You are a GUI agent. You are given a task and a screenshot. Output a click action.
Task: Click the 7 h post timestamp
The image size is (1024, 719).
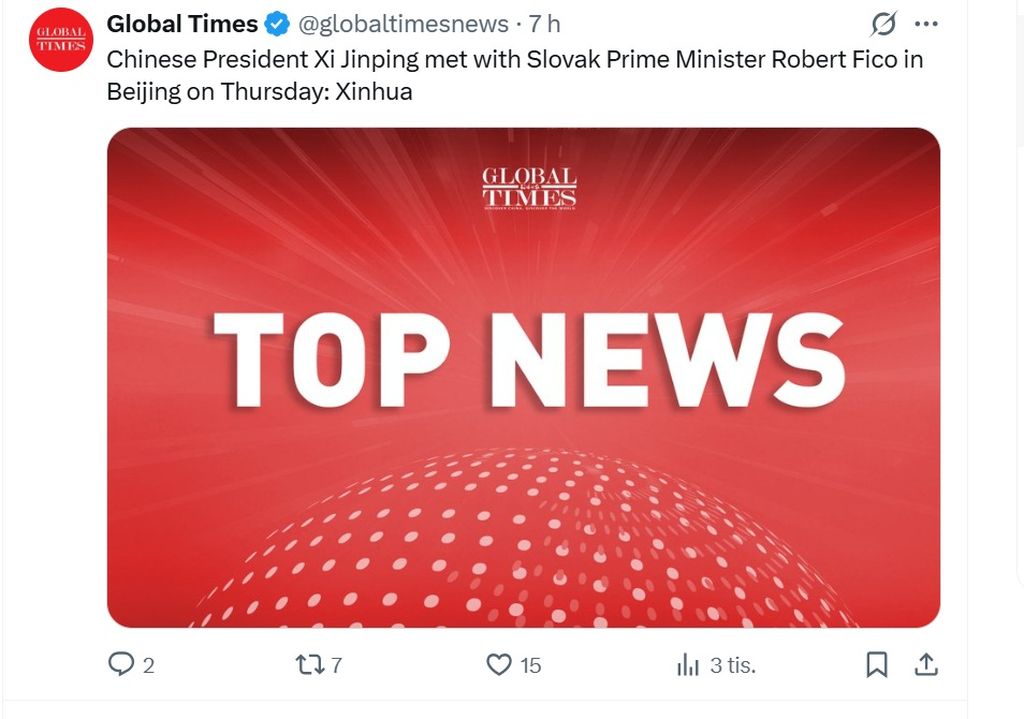pyautogui.click(x=545, y=24)
